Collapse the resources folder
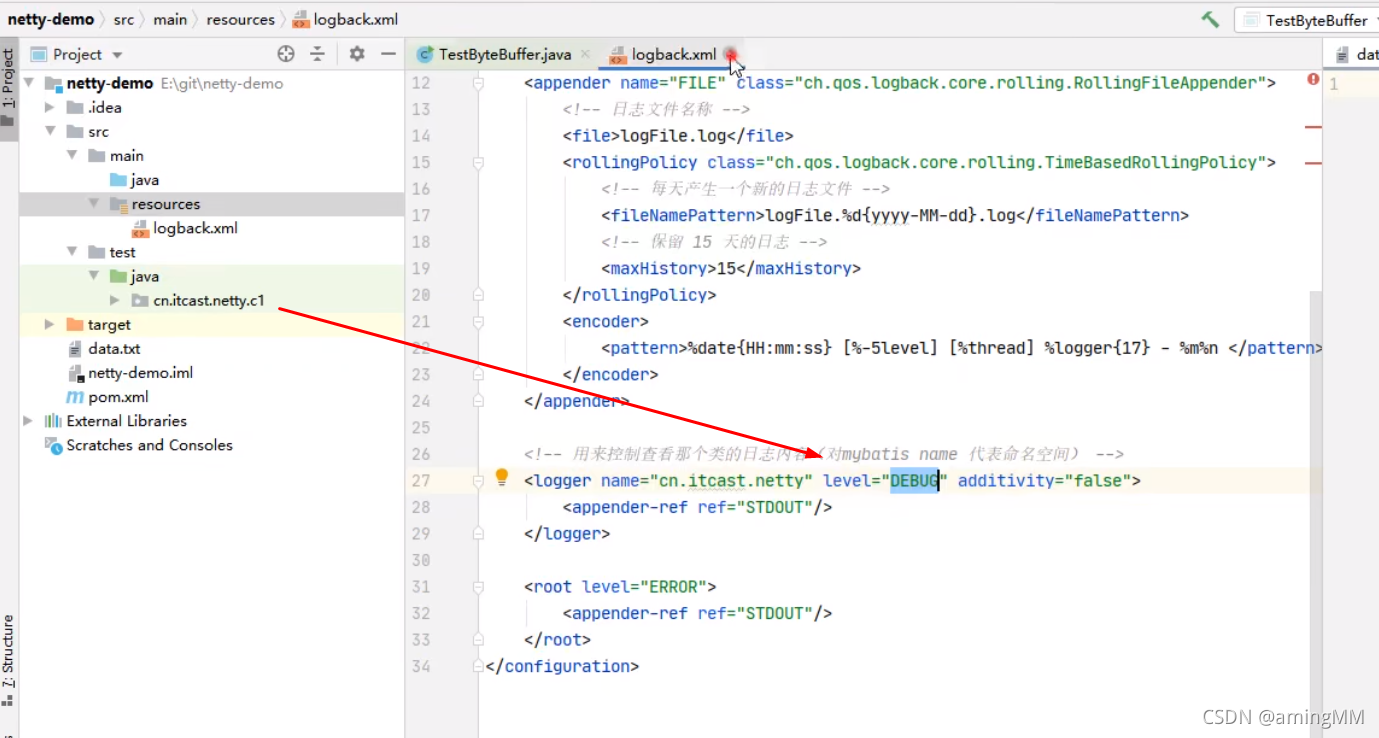Viewport: 1379px width, 738px height. click(x=94, y=203)
